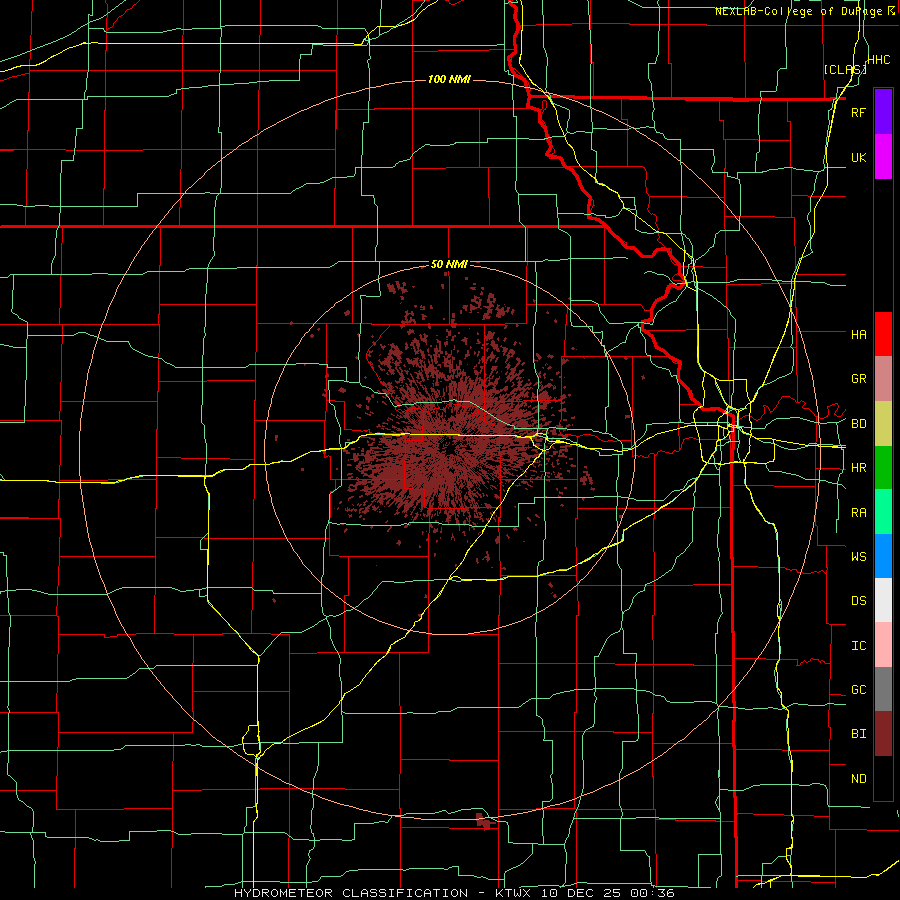Click the HR green legend swatch
This screenshot has height=900, width=900.
pyautogui.click(x=883, y=468)
